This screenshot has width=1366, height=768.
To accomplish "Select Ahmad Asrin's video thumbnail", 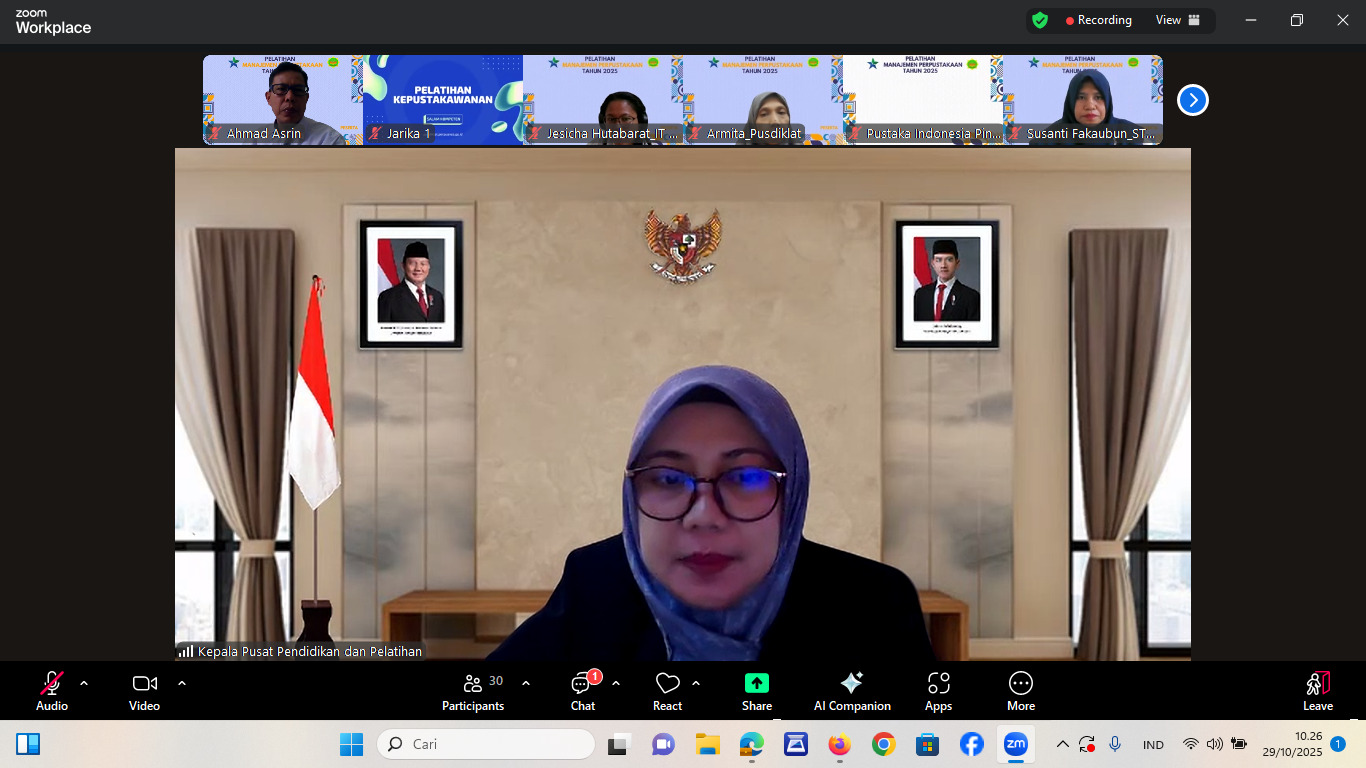I will (x=283, y=100).
